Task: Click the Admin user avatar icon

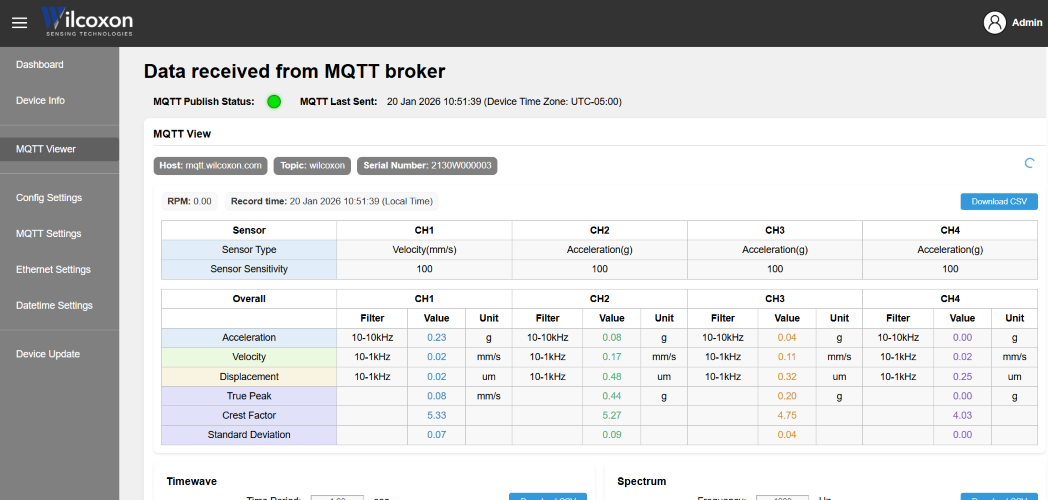Action: pyautogui.click(x=994, y=22)
